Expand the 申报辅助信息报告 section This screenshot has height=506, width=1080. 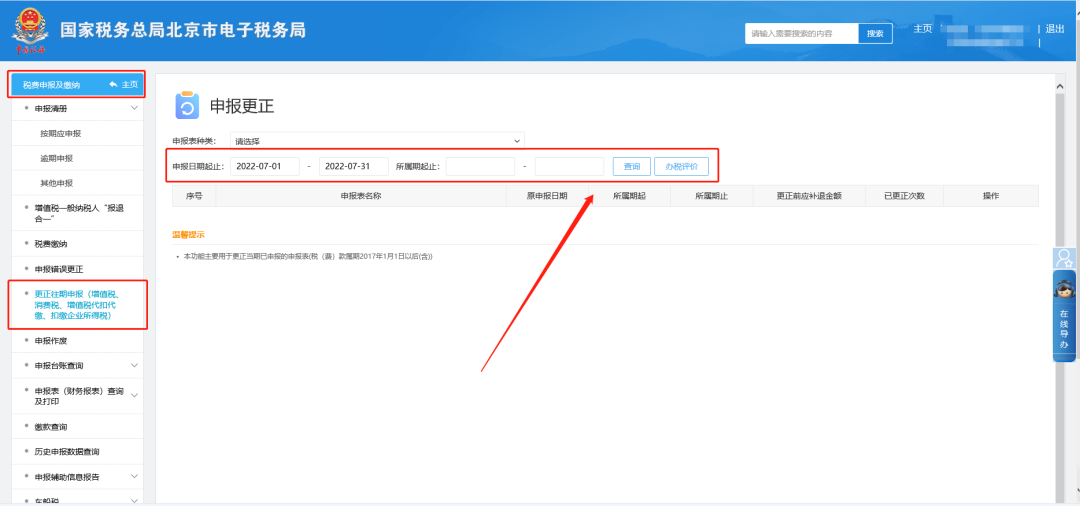[134, 477]
